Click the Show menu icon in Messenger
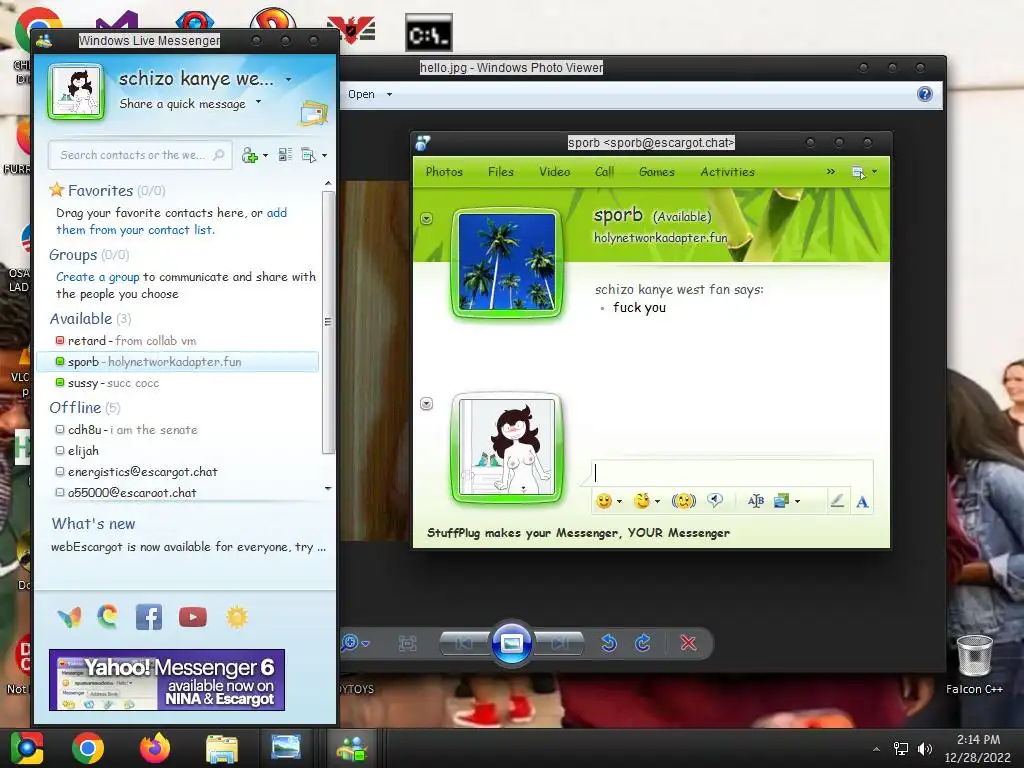 [309, 155]
